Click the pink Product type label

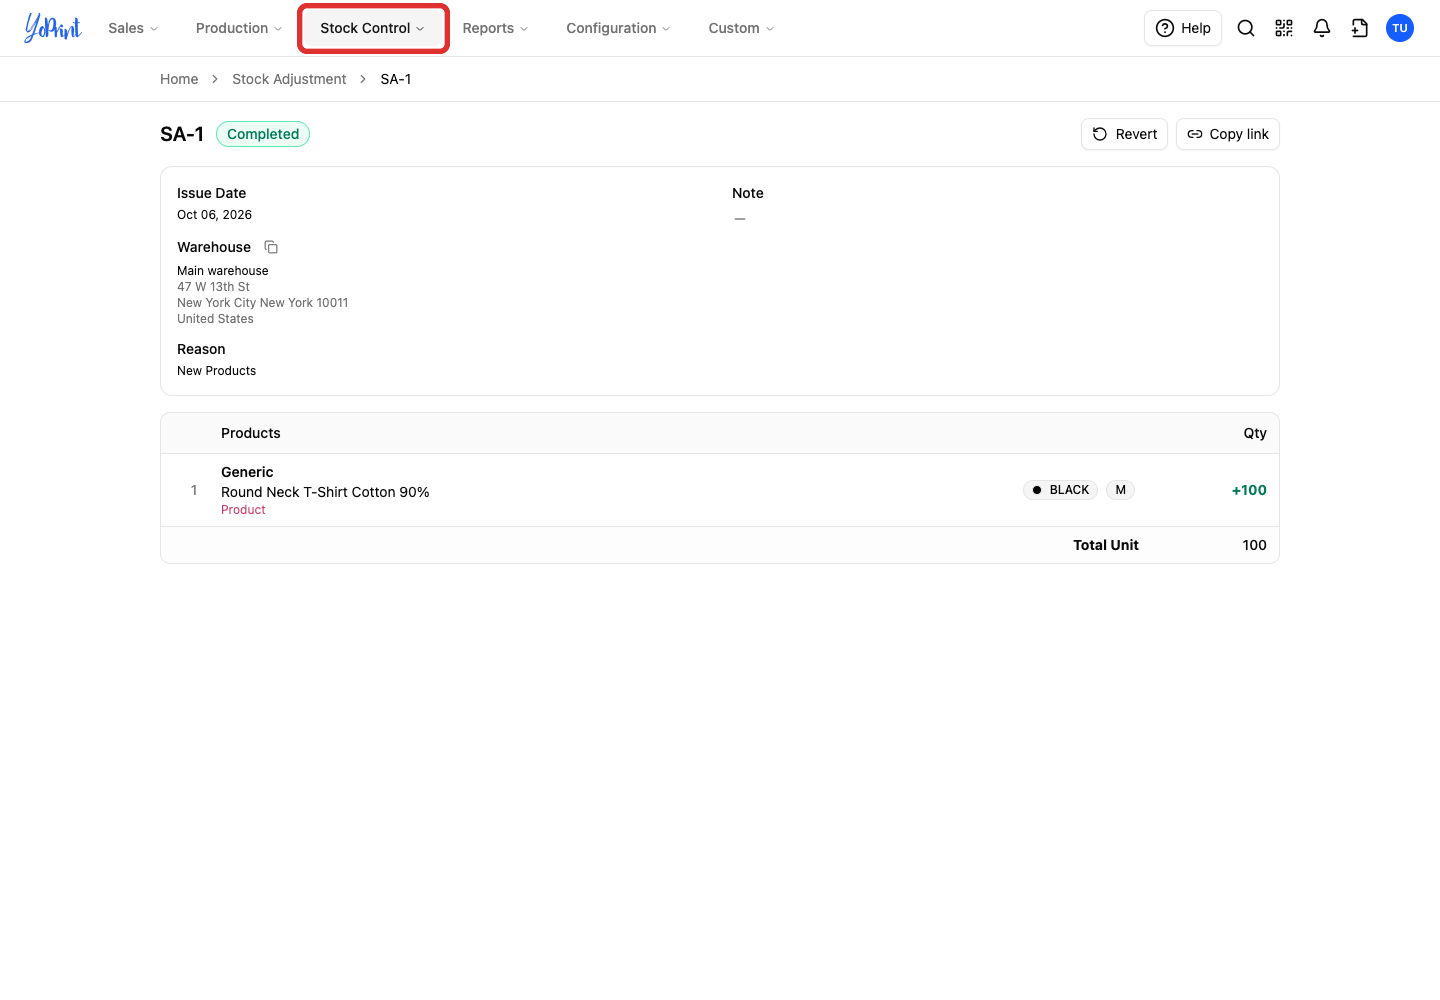[x=243, y=510]
